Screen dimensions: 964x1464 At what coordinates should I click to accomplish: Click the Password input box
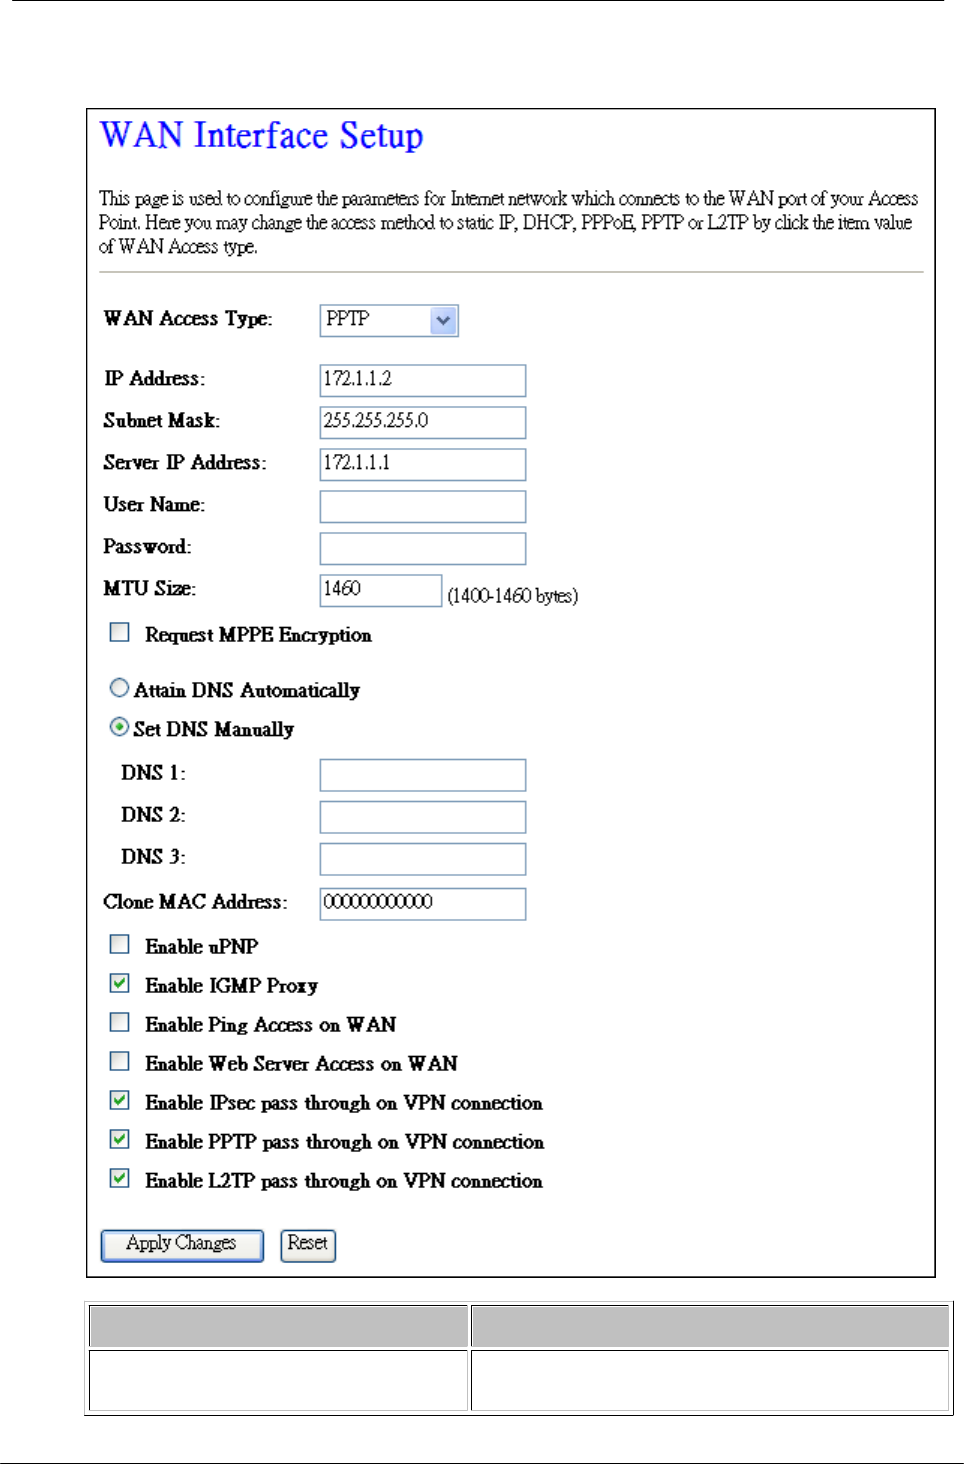(423, 548)
